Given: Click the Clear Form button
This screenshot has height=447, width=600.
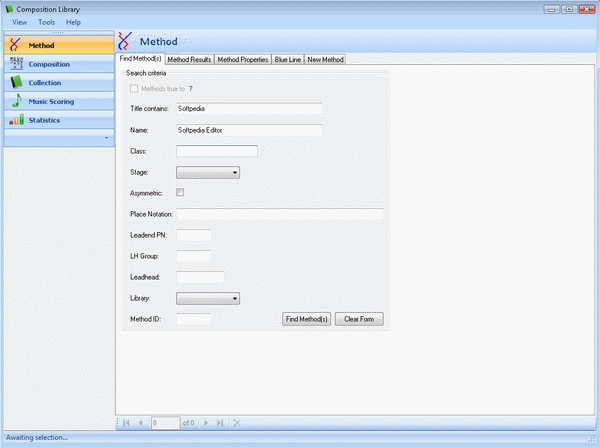Looking at the screenshot, I should [359, 319].
